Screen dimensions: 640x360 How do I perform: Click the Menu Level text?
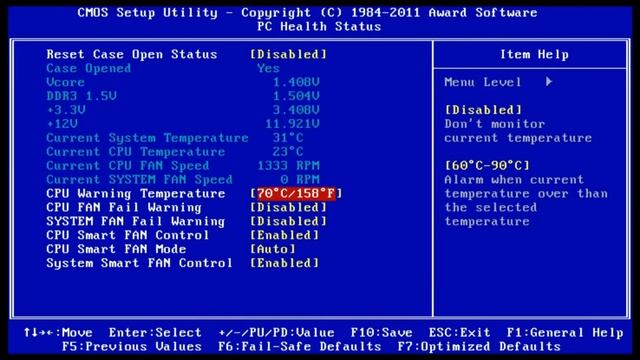pyautogui.click(x=483, y=82)
